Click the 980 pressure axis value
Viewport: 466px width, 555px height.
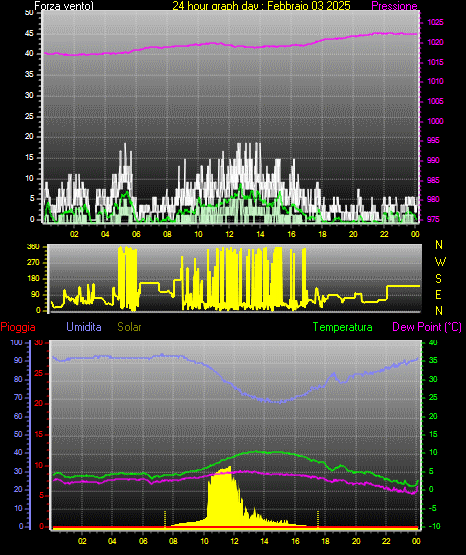[433, 200]
